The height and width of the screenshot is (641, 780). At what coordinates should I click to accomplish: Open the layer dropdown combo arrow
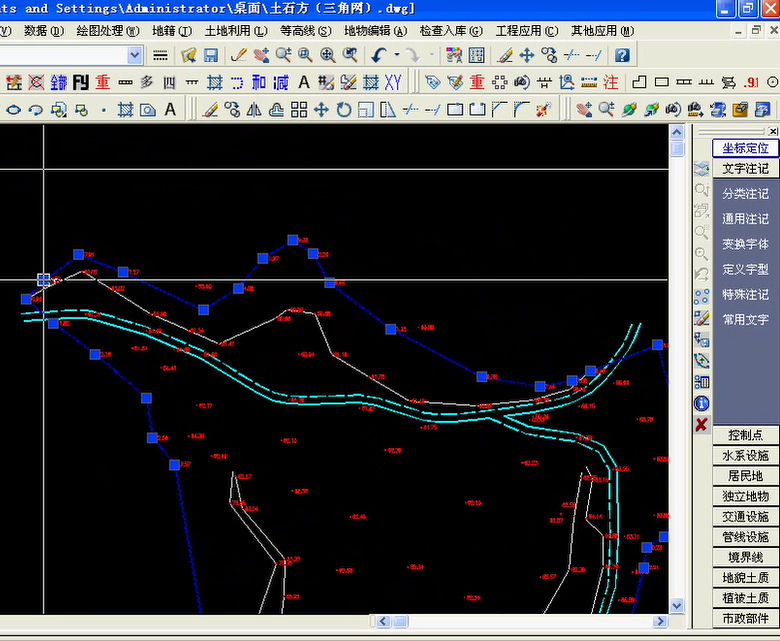coord(134,55)
